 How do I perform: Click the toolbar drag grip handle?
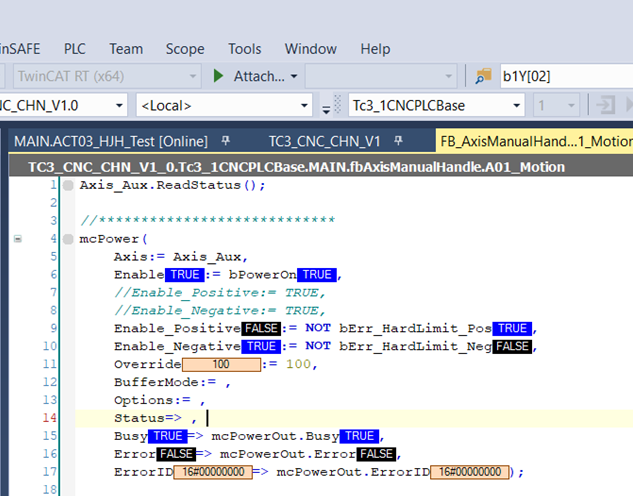338,105
